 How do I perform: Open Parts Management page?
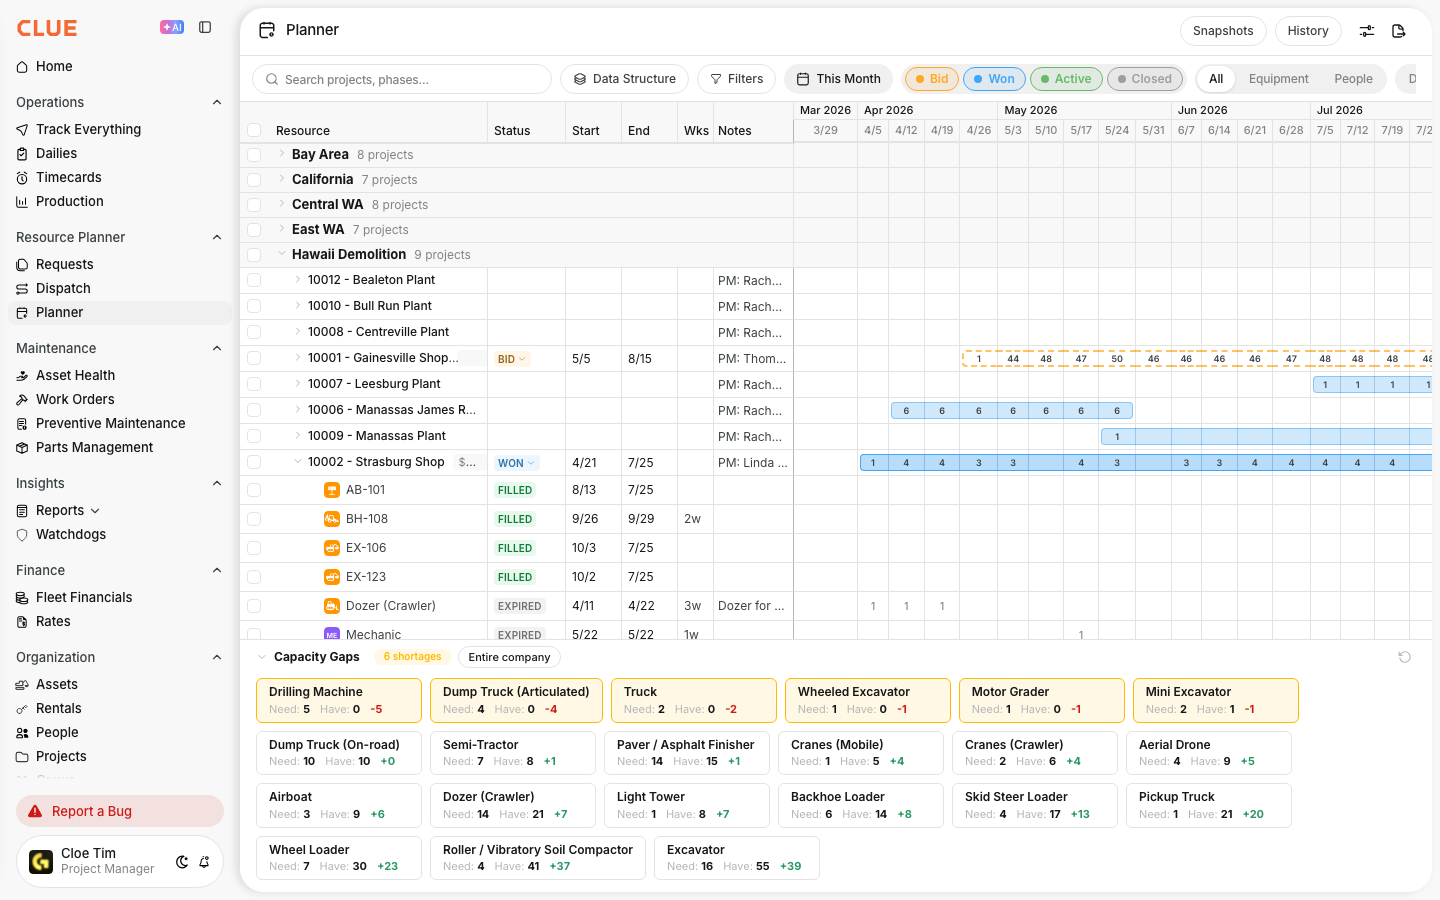[x=94, y=447]
